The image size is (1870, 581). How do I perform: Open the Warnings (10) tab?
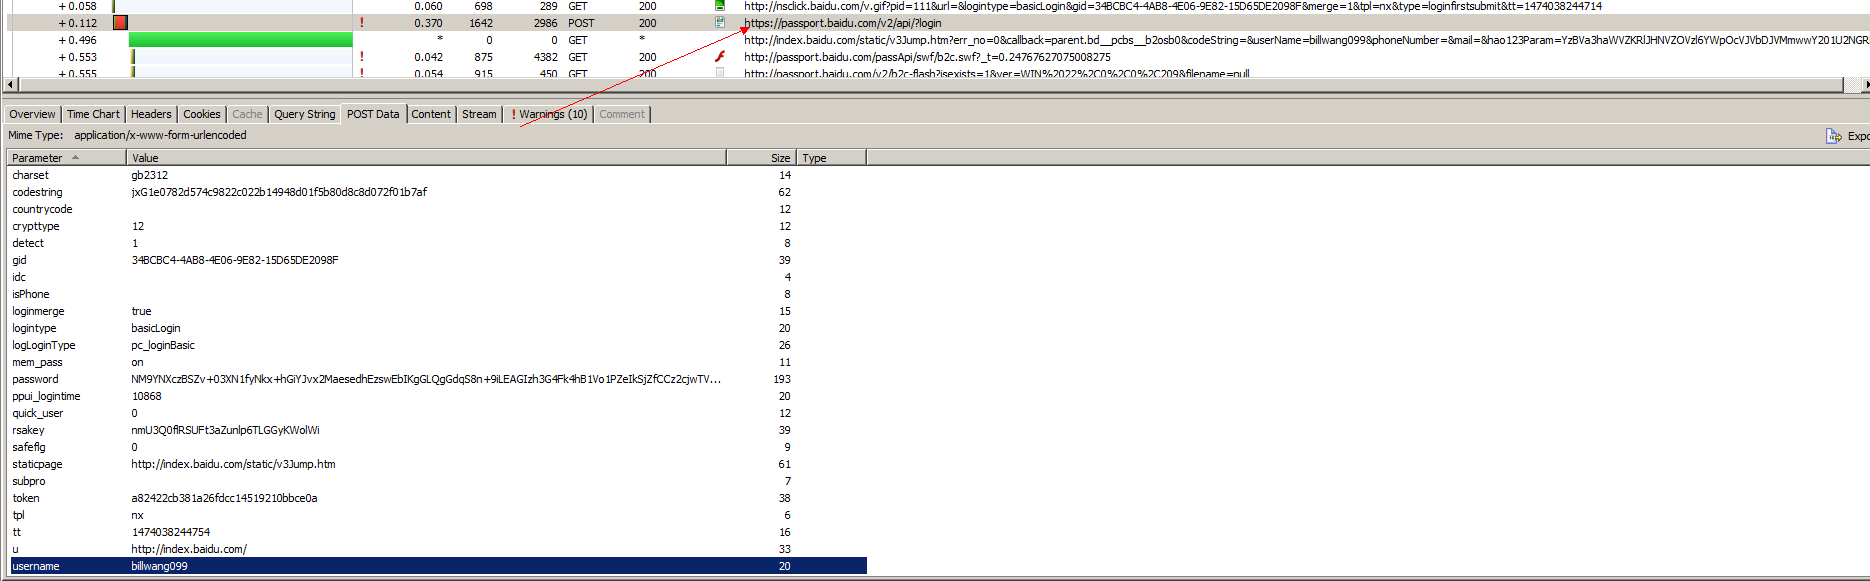(549, 114)
